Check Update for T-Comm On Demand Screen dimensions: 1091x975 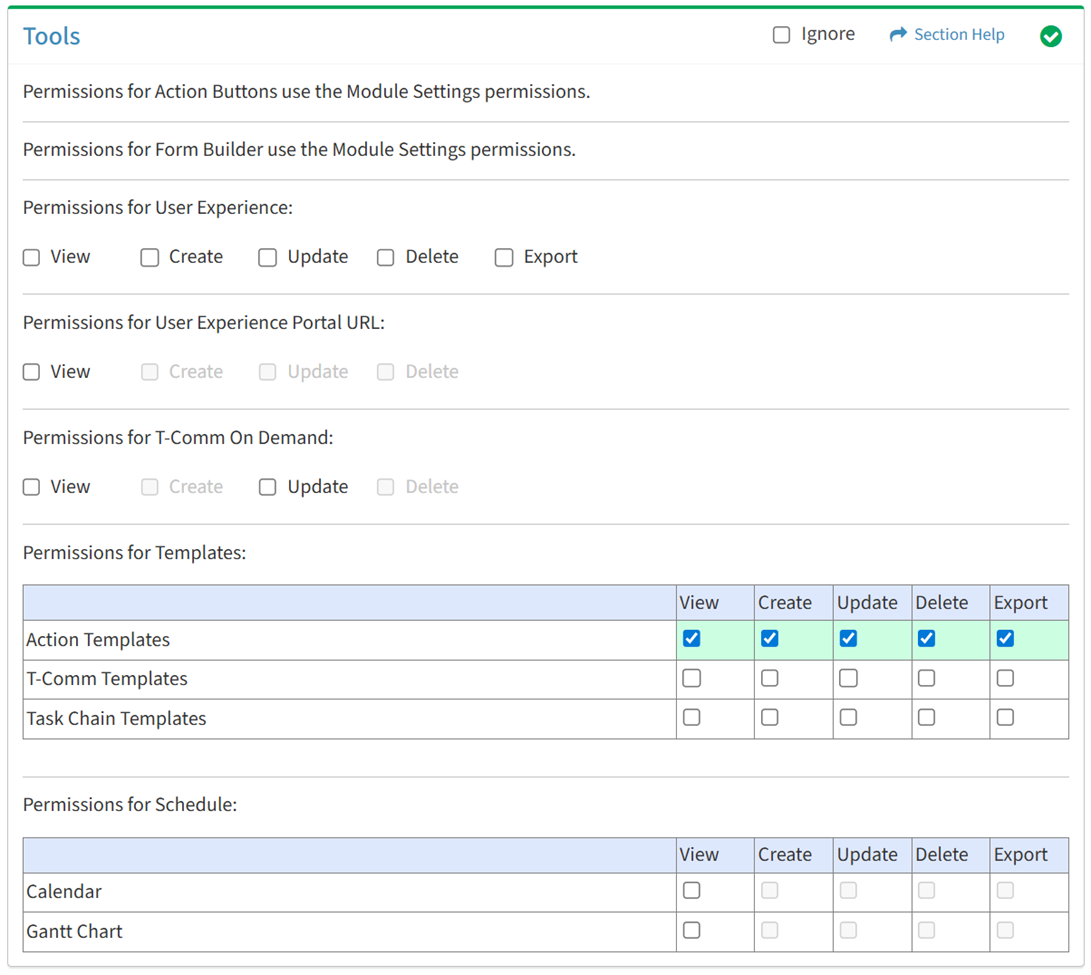point(268,487)
